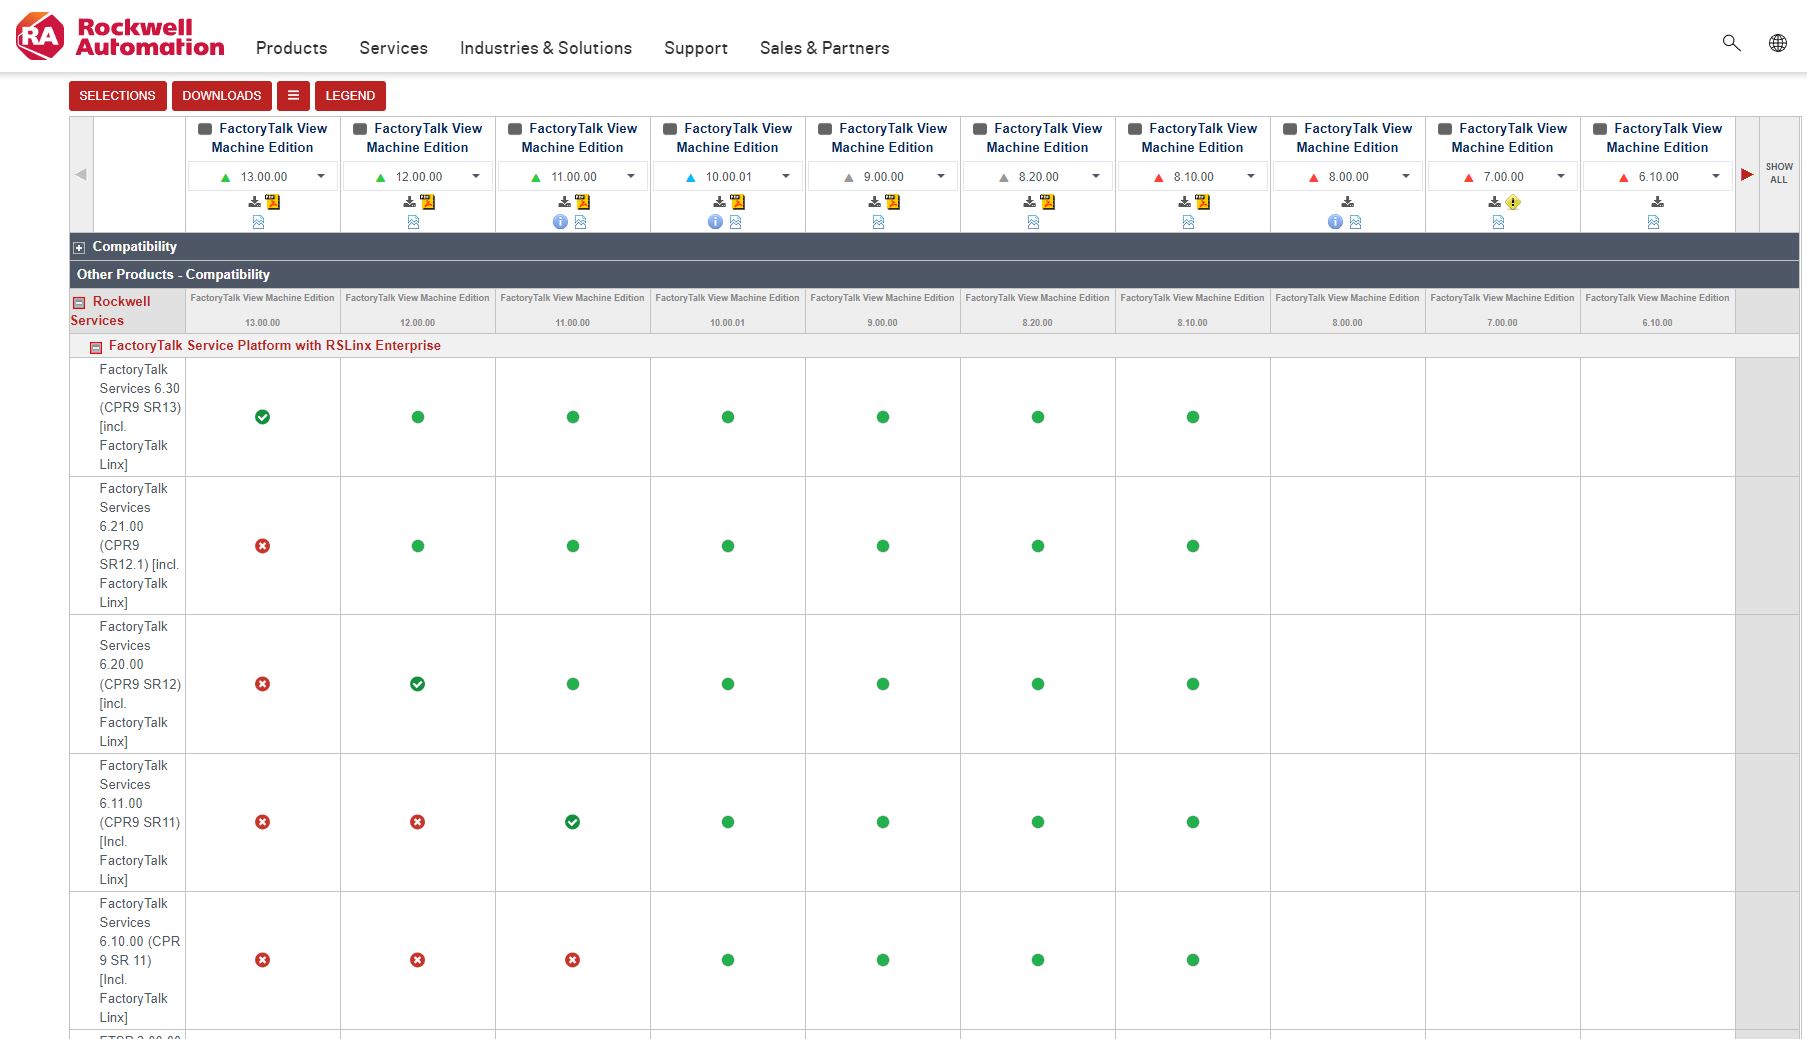Click the hamburger list button beside Downloads
Viewport: 1807px width, 1039px height.
pos(293,96)
